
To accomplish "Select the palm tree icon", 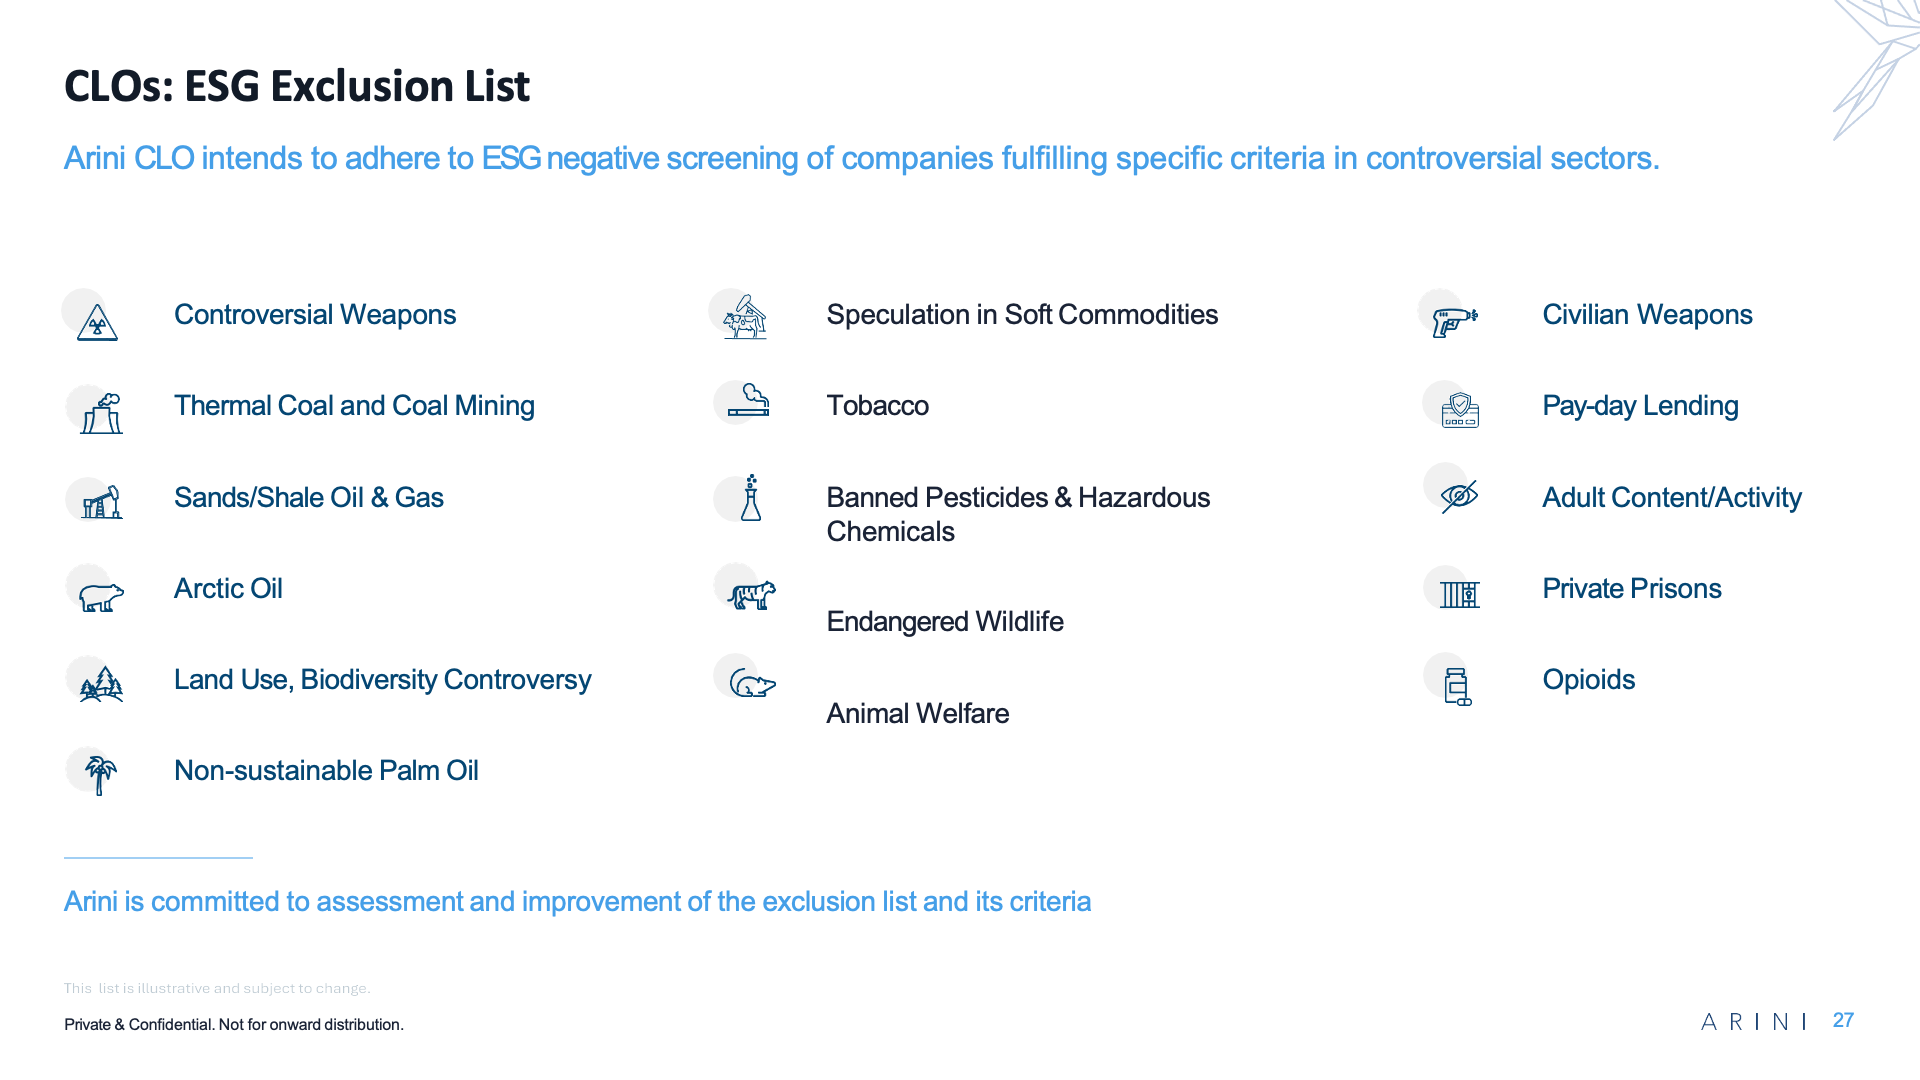I will pos(100,775).
